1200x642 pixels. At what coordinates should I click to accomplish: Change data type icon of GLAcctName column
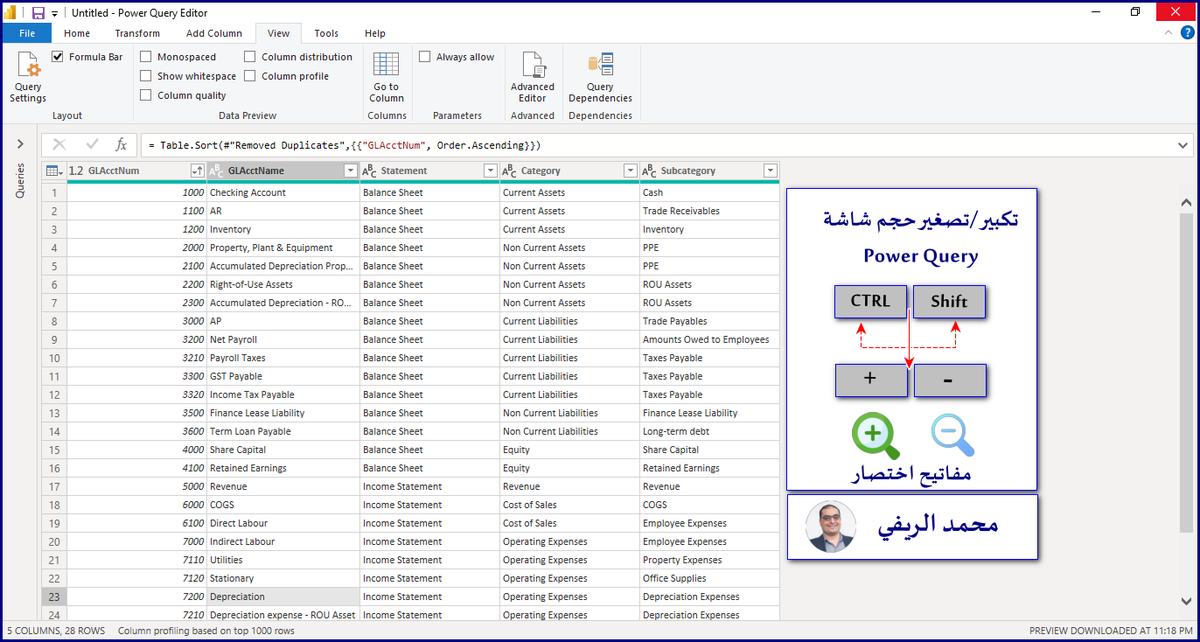(216, 171)
